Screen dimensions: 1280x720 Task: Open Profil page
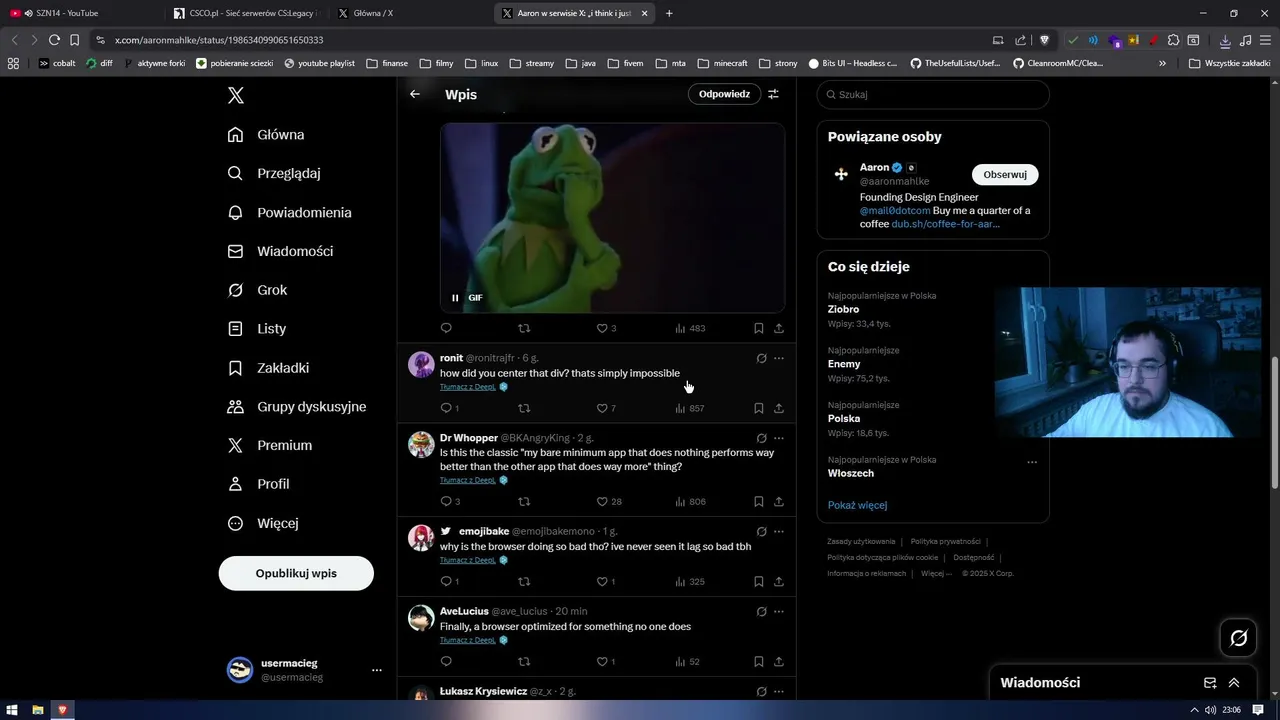258,484
